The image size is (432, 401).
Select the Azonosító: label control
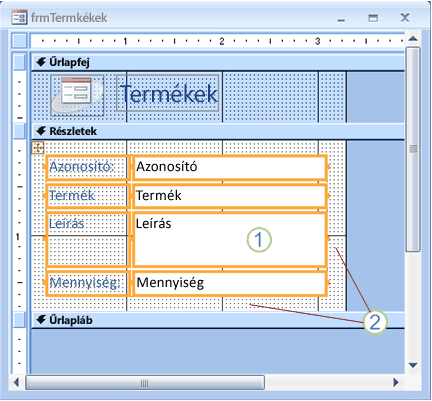coord(87,167)
